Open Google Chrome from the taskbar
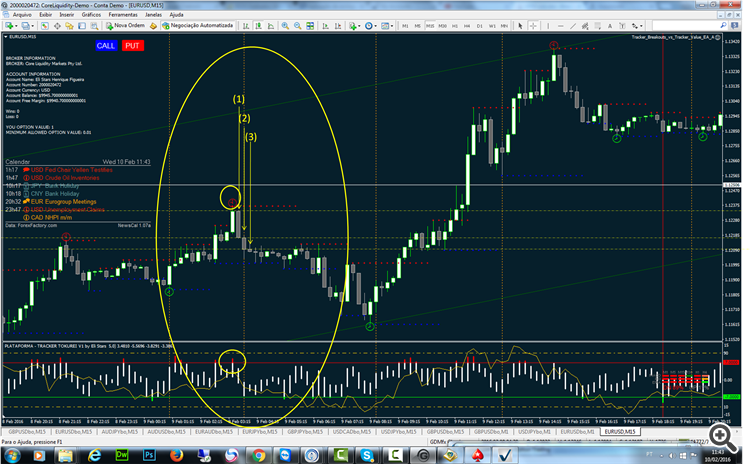750x464 pixels. point(259,455)
